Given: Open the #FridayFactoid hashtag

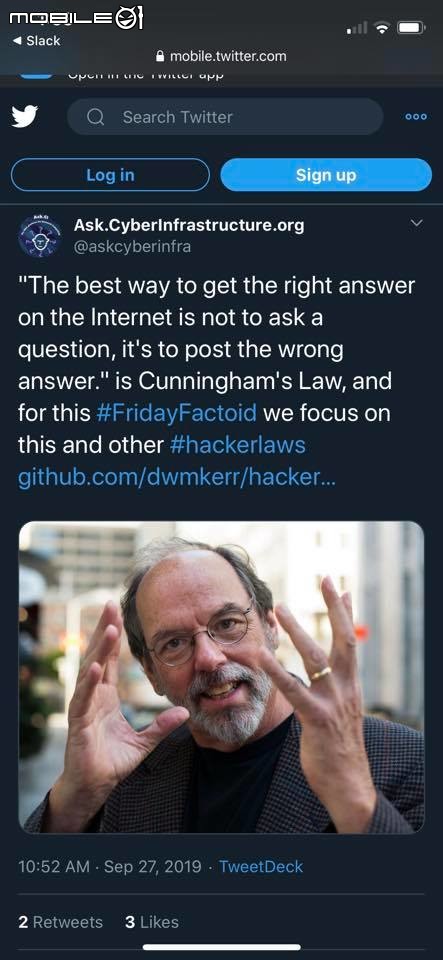Looking at the screenshot, I should 176,413.
